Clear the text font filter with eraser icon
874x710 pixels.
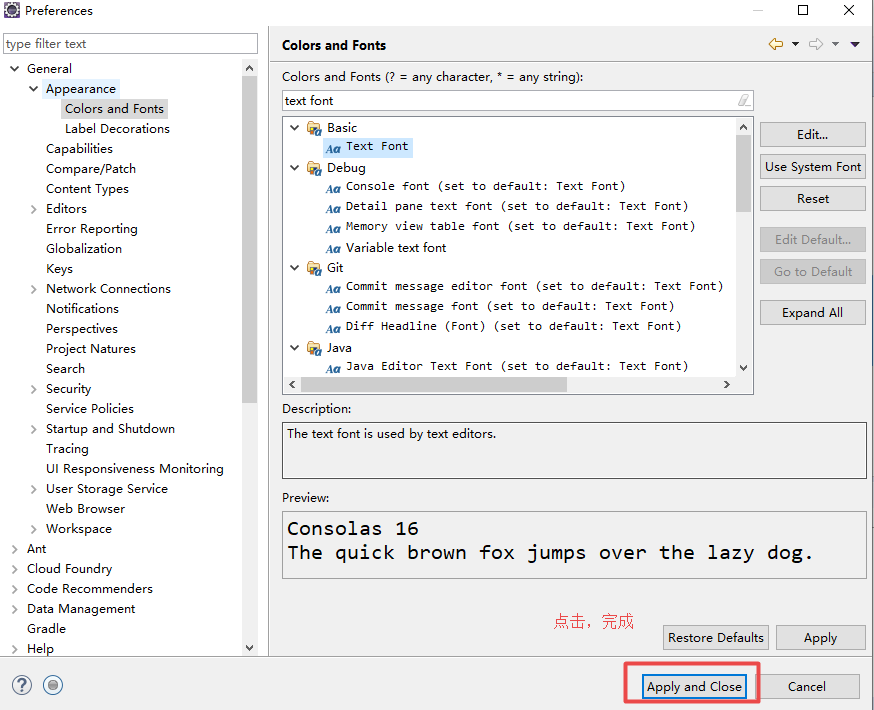[744, 100]
